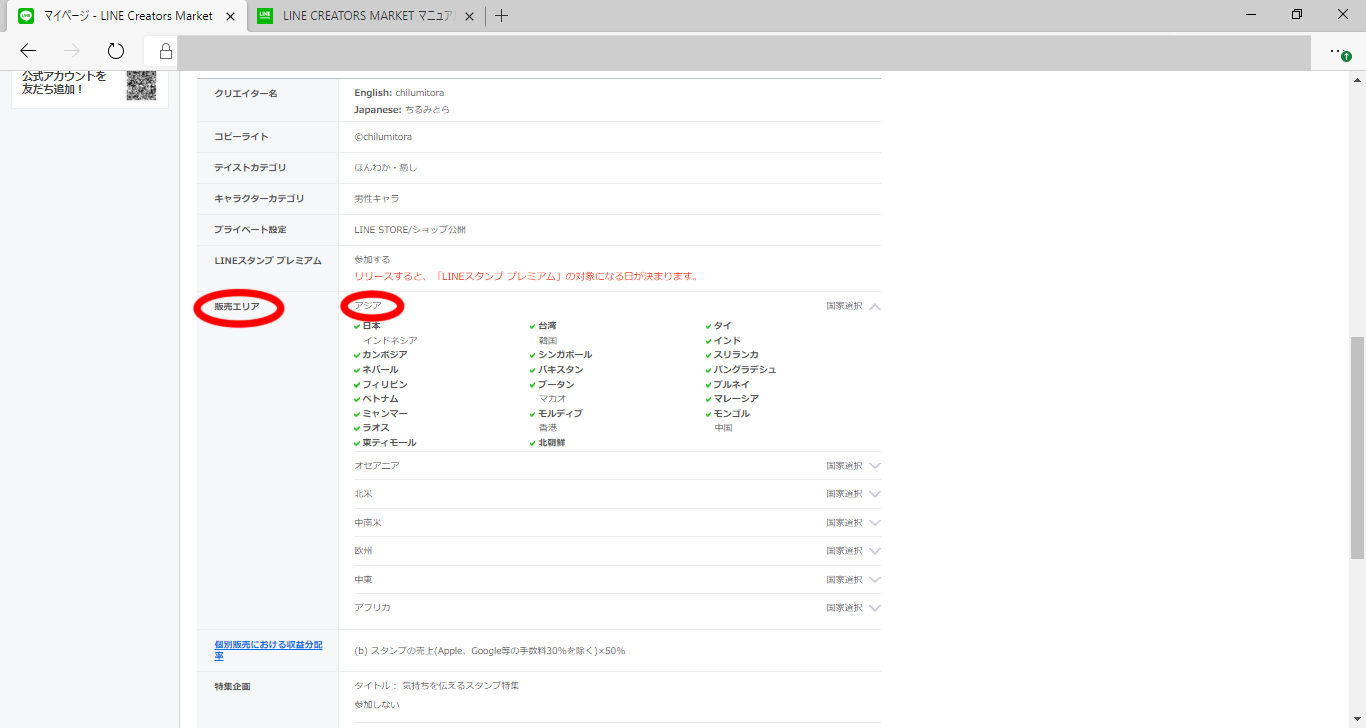Screen dimensions: 1366x728
Task: Click the 北朝鮮 country entry
Action: tap(547, 443)
